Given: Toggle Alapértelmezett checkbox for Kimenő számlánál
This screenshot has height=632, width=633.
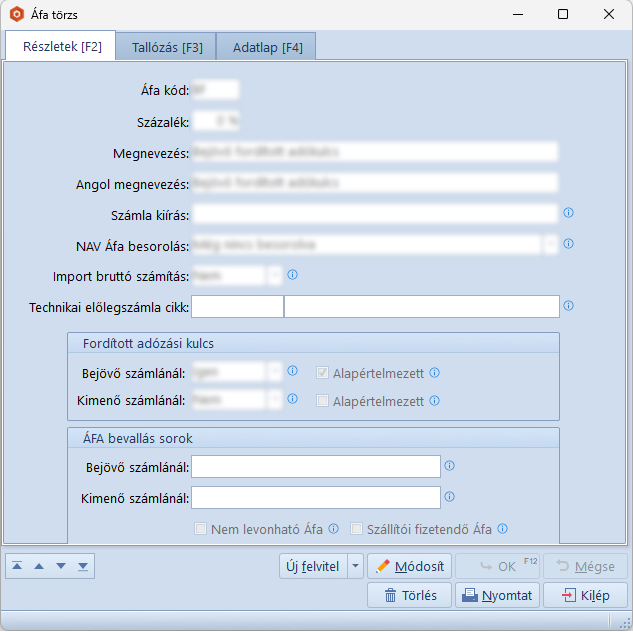Looking at the screenshot, I should 322,401.
